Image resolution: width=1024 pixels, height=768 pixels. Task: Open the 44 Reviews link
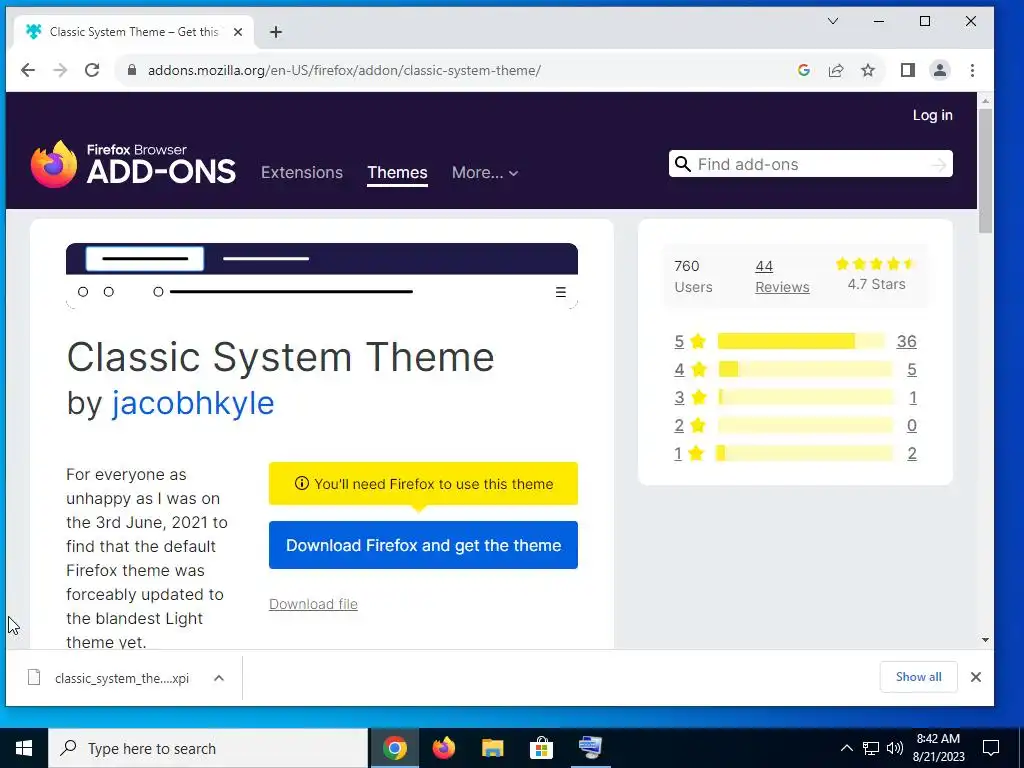tap(782, 276)
